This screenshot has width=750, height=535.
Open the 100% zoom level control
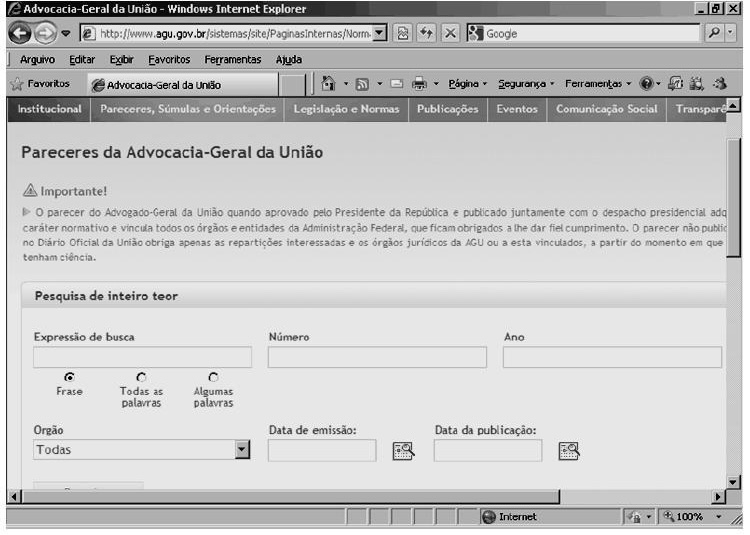[x=694, y=517]
